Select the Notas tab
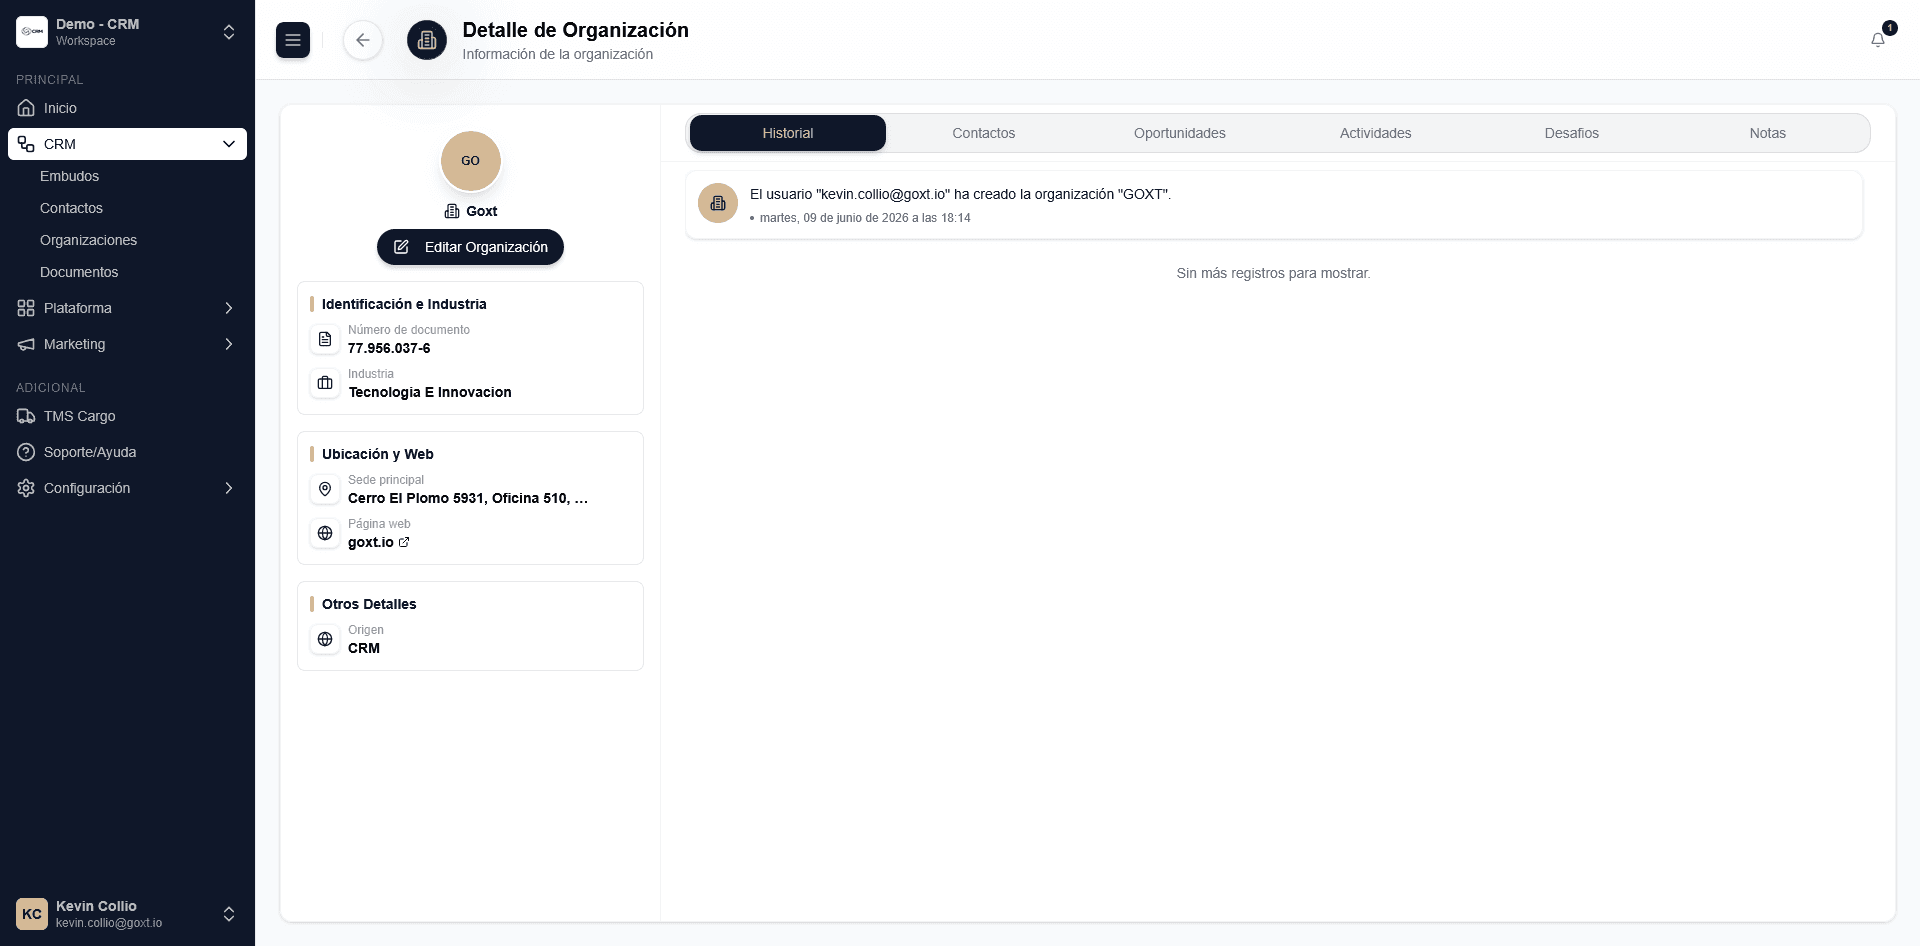The width and height of the screenshot is (1920, 946). pos(1768,133)
